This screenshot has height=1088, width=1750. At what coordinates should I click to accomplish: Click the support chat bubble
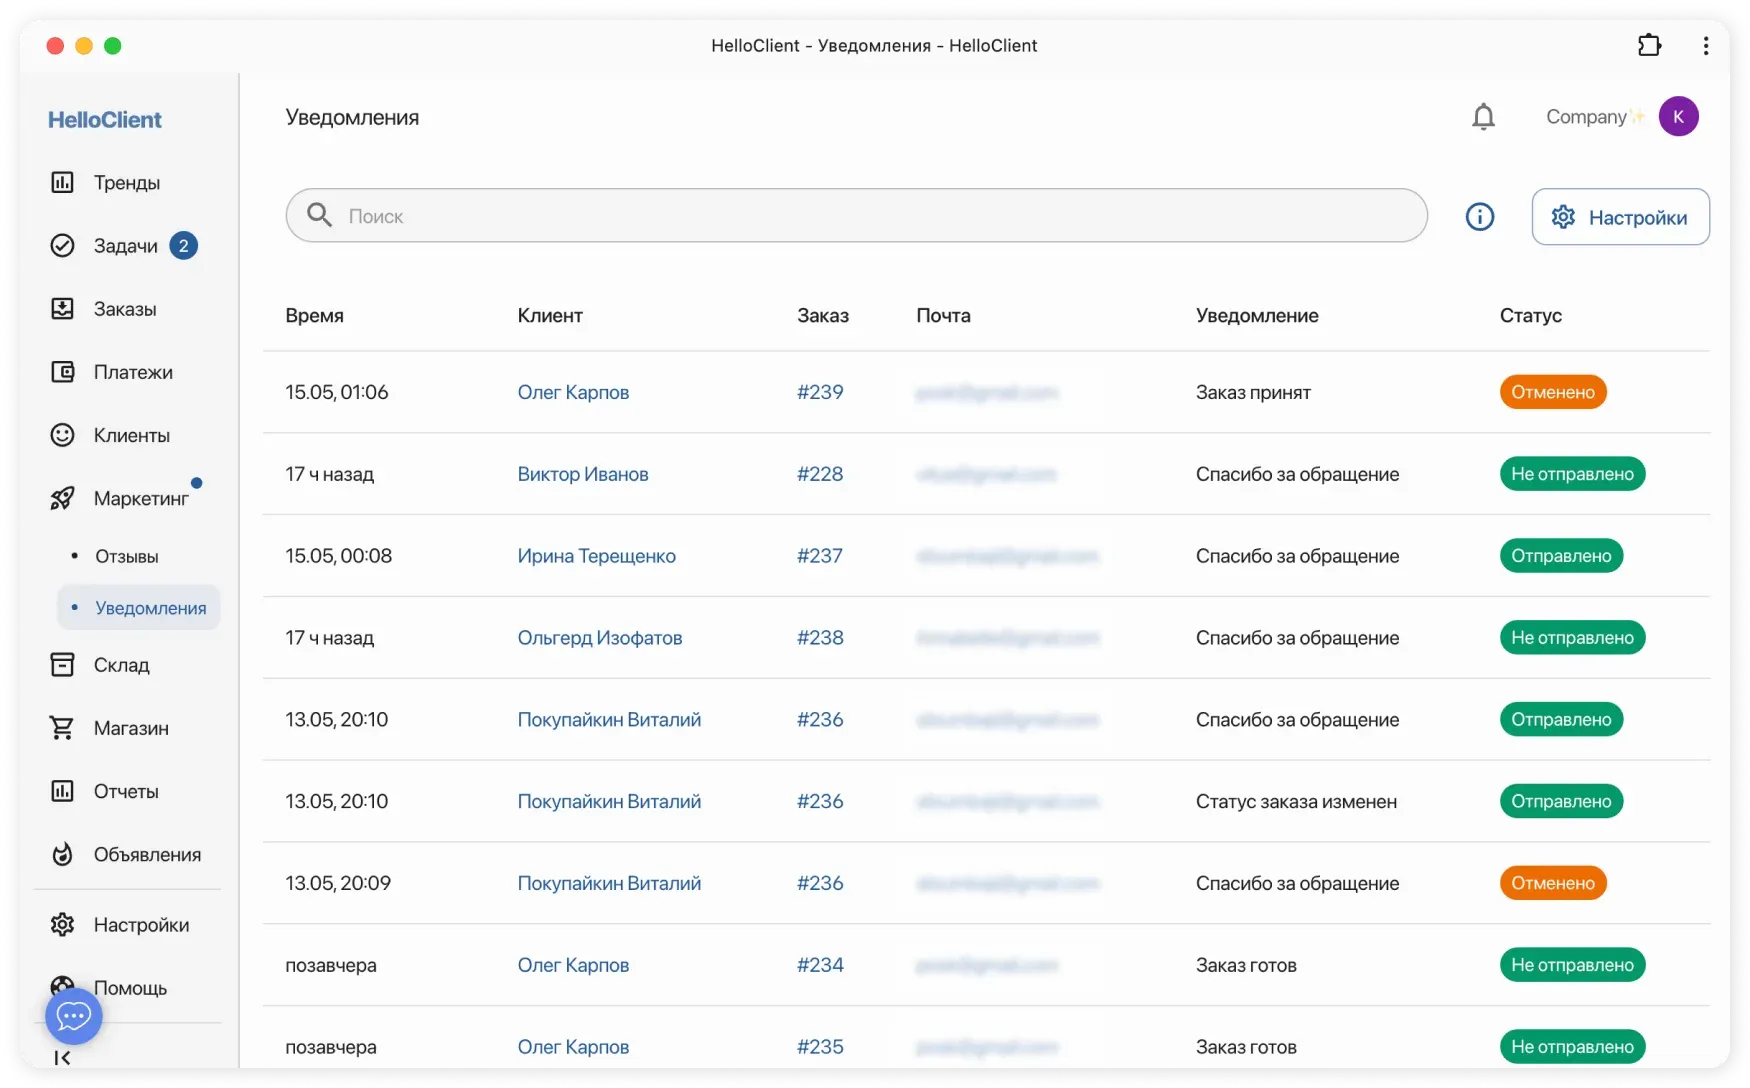coord(73,1015)
